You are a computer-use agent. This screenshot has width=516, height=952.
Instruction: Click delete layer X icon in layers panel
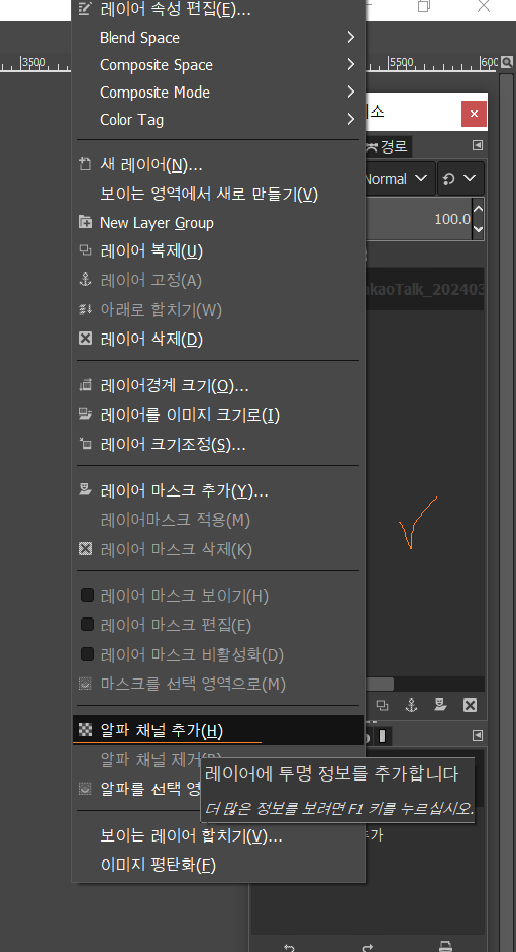[x=470, y=705]
